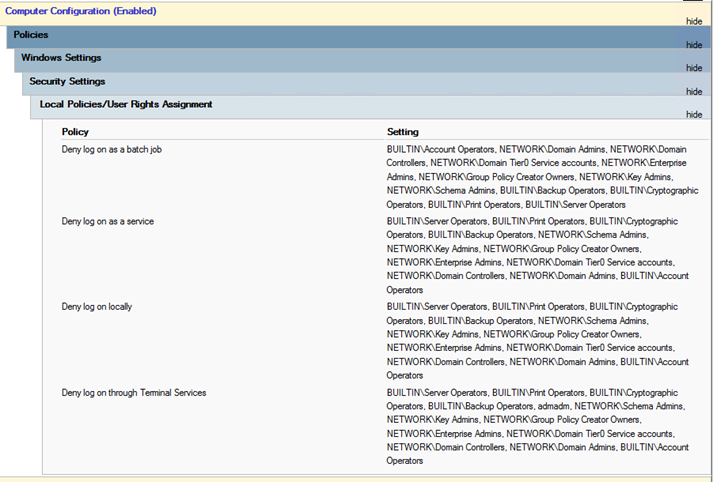Select the Deny log on as a batch job policy
Viewport: 717px width, 482px height.
(x=111, y=149)
